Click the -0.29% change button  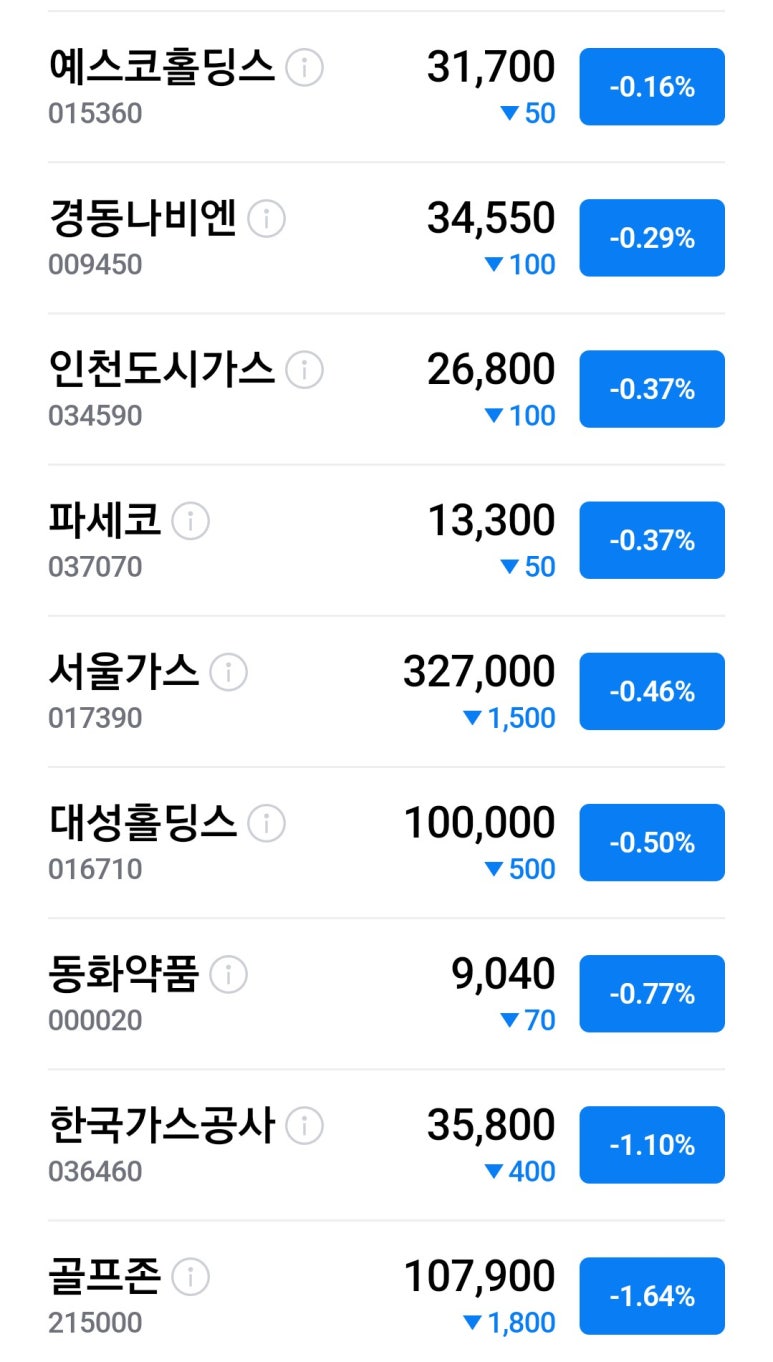pos(652,238)
